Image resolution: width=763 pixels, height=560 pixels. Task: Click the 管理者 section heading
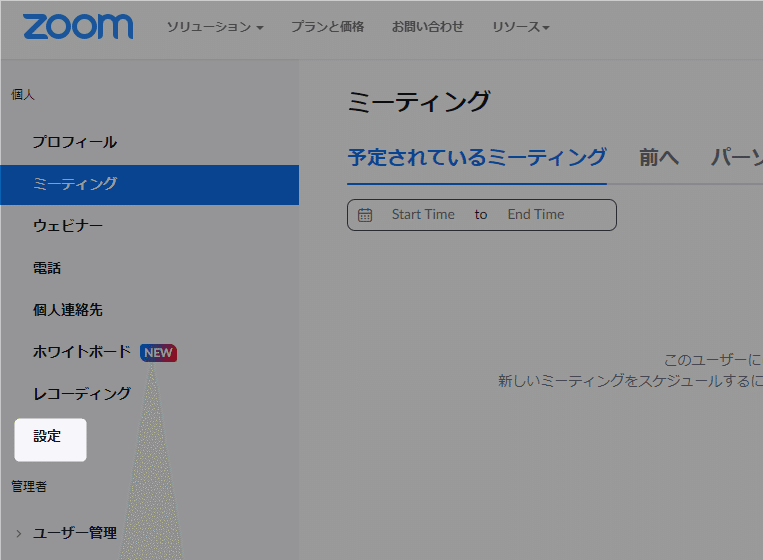(29, 487)
